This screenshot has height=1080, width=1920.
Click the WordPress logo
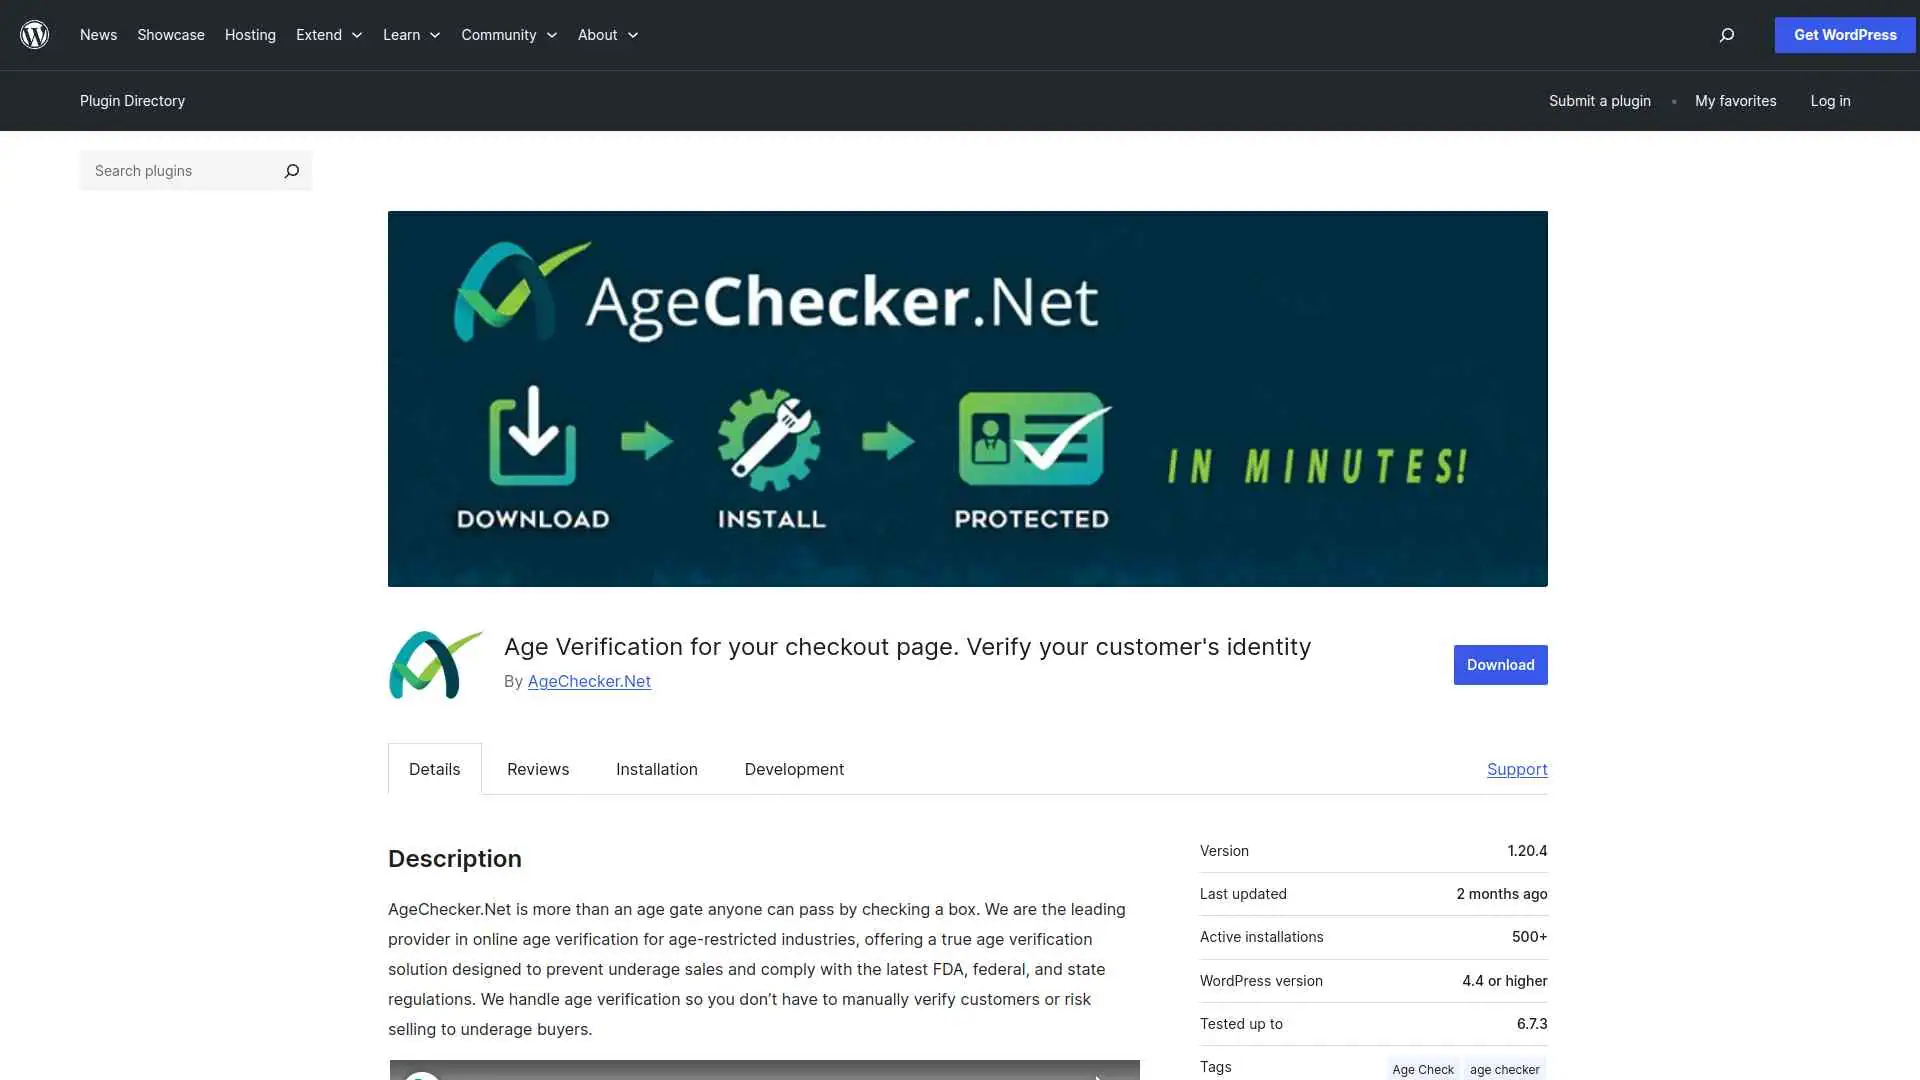pos(35,34)
